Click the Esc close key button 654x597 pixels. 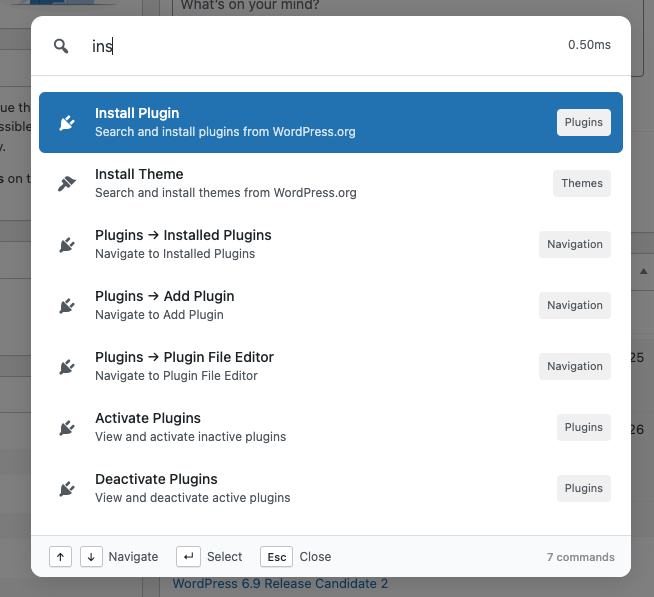276,557
